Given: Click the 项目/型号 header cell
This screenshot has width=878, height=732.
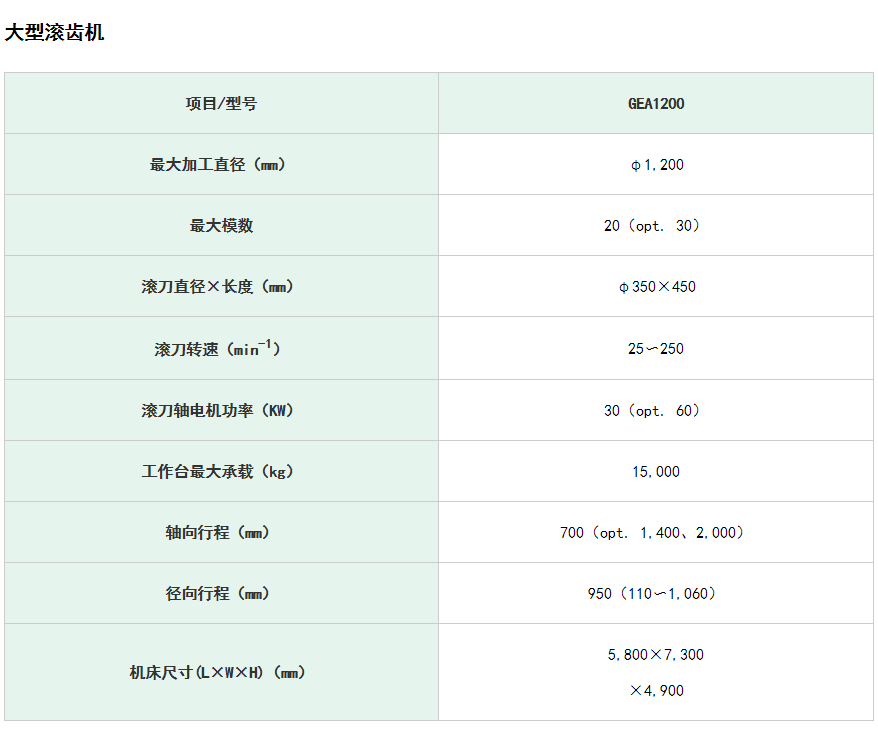Looking at the screenshot, I should tap(221, 104).
